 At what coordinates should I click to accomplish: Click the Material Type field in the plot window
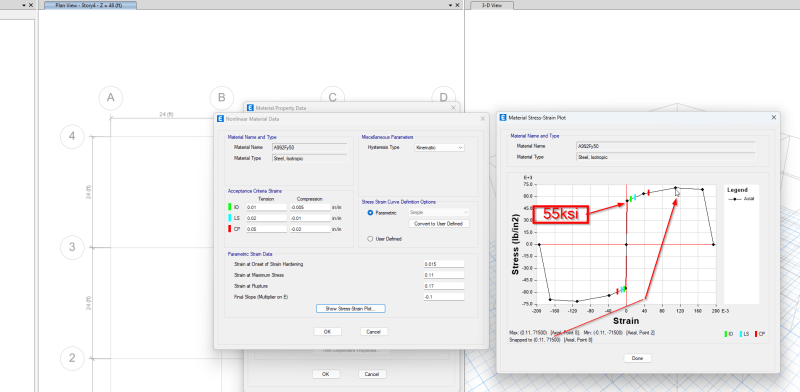point(665,157)
